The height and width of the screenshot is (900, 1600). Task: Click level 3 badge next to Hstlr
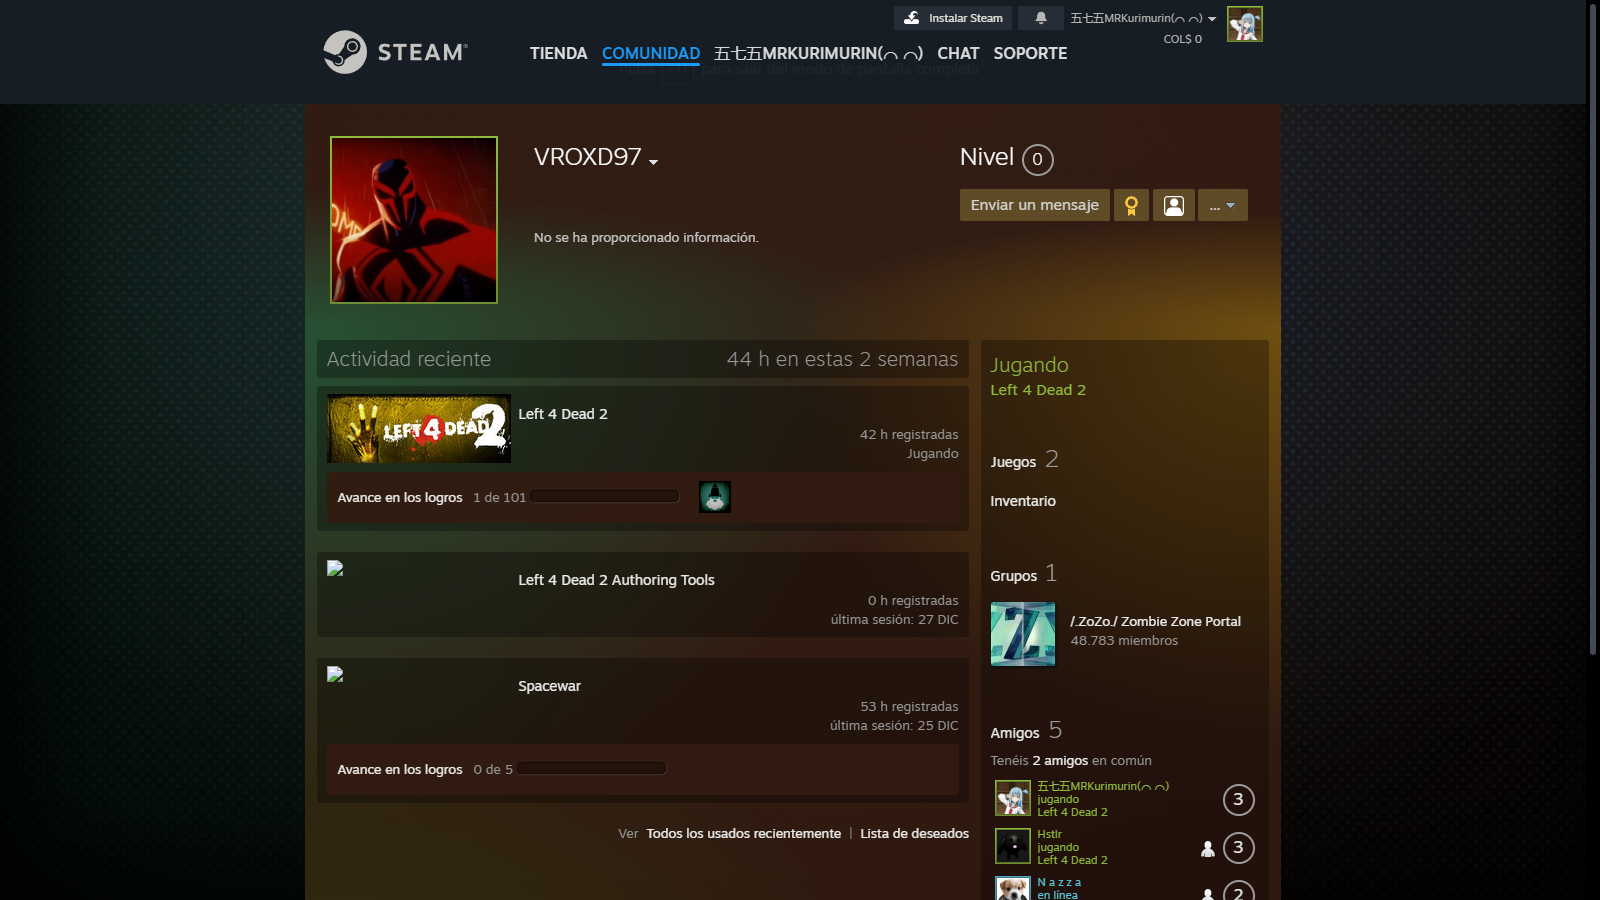point(1239,848)
